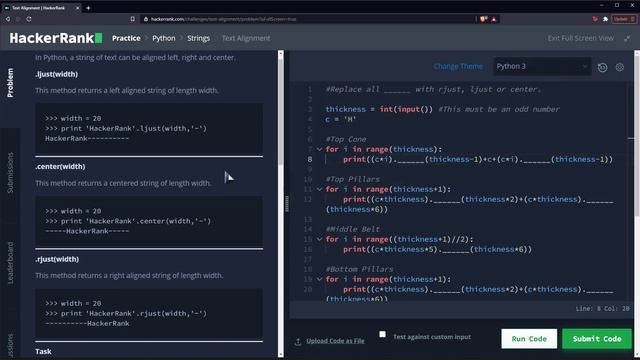640x360 pixels.
Task: Click the 'HackerRank----------' output line
Action: click(87, 138)
